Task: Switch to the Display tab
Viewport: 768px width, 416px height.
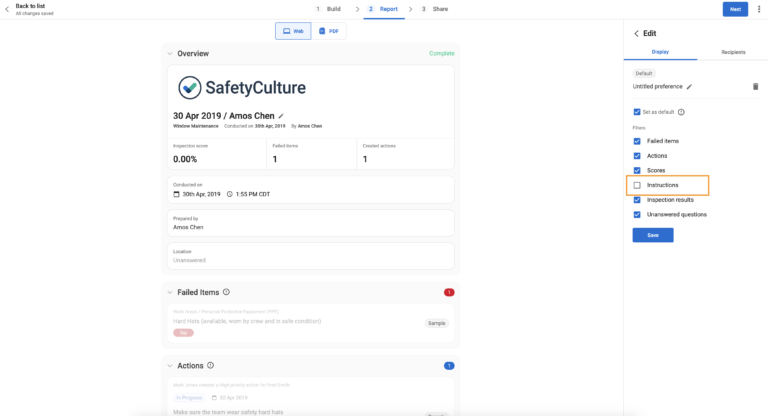Action: pos(660,52)
